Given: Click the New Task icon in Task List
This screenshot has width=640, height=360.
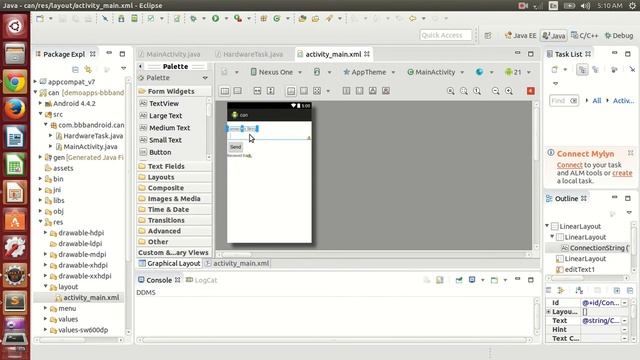Looking at the screenshot, I should (x=555, y=70).
